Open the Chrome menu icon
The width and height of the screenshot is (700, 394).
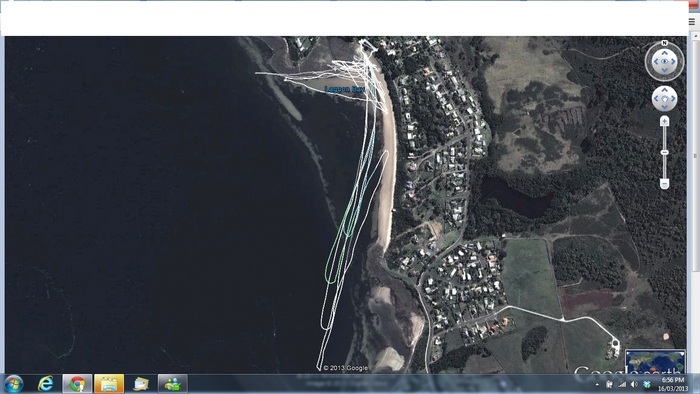[693, 21]
